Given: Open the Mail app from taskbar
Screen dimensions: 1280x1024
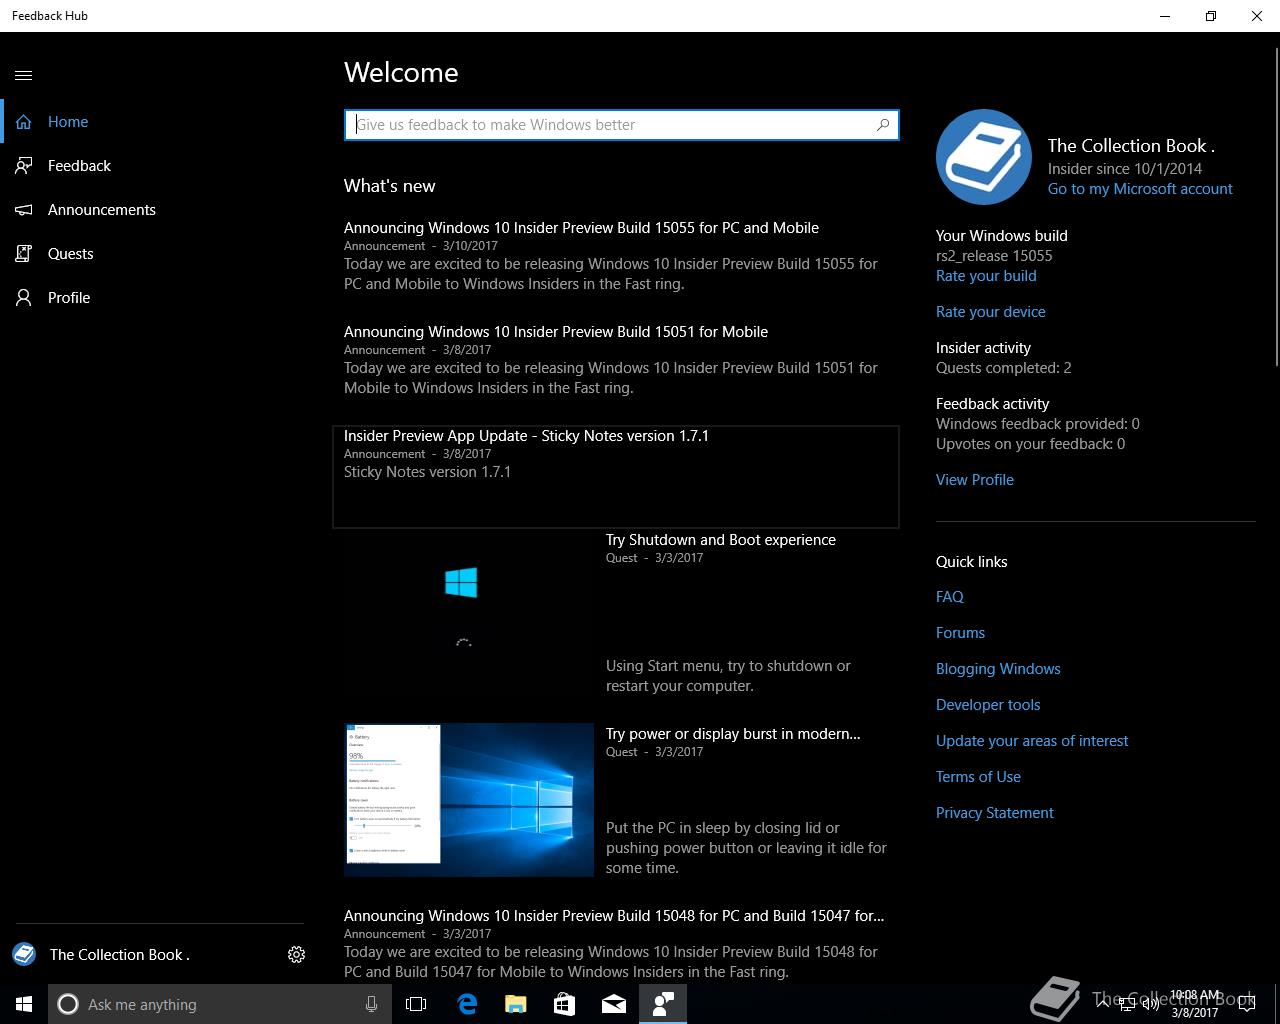Looking at the screenshot, I should [614, 1004].
